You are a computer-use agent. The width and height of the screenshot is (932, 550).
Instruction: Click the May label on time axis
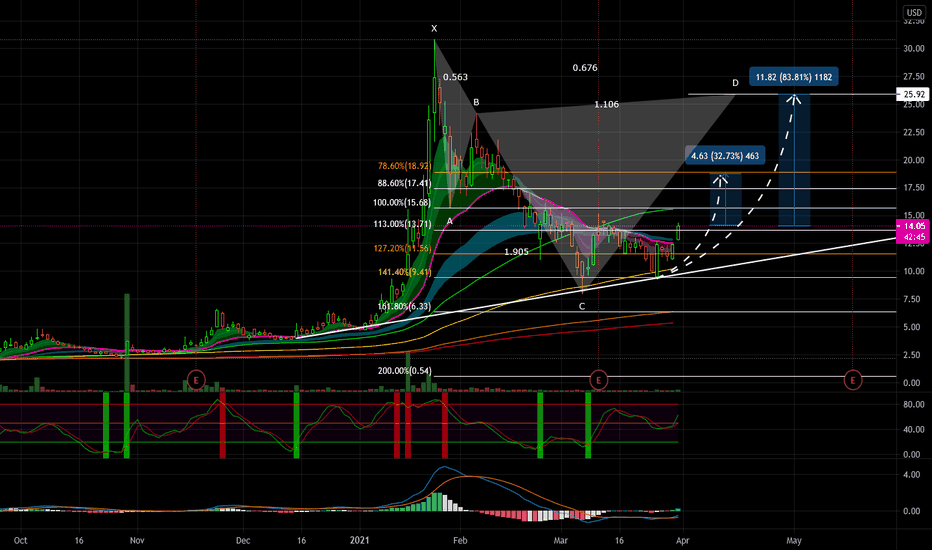pos(794,540)
